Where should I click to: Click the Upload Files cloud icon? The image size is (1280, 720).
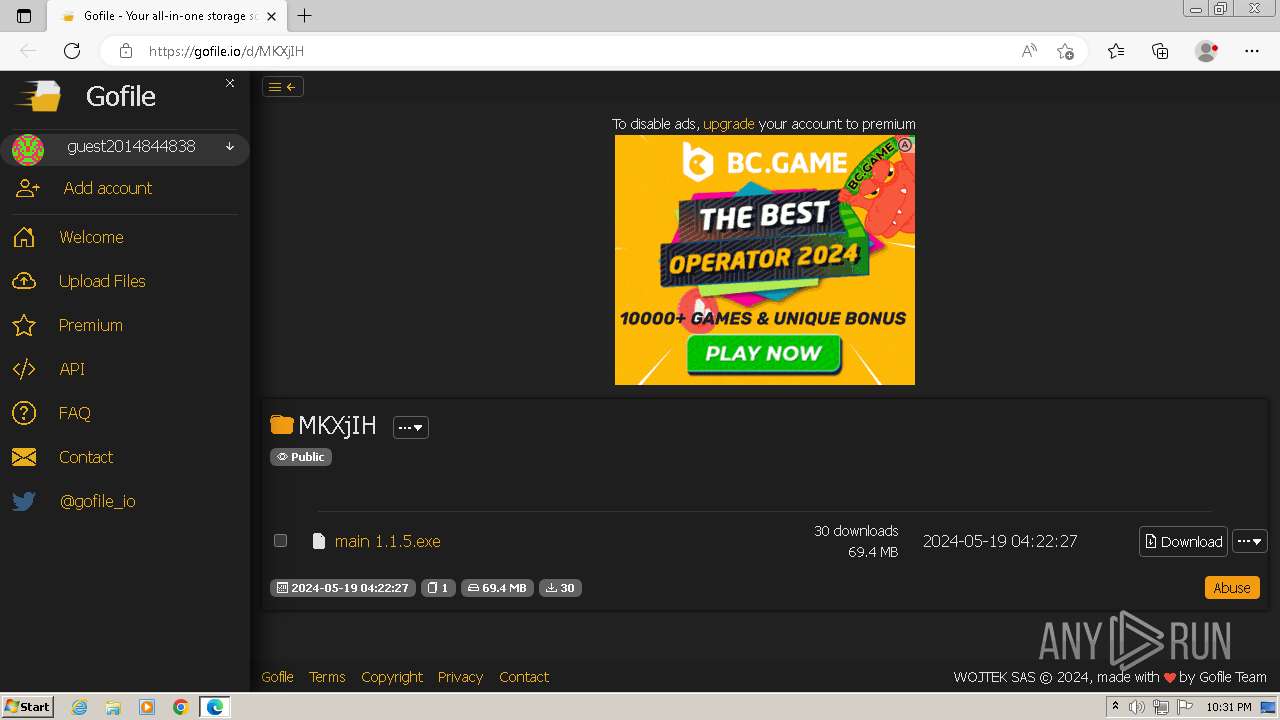tap(24, 281)
